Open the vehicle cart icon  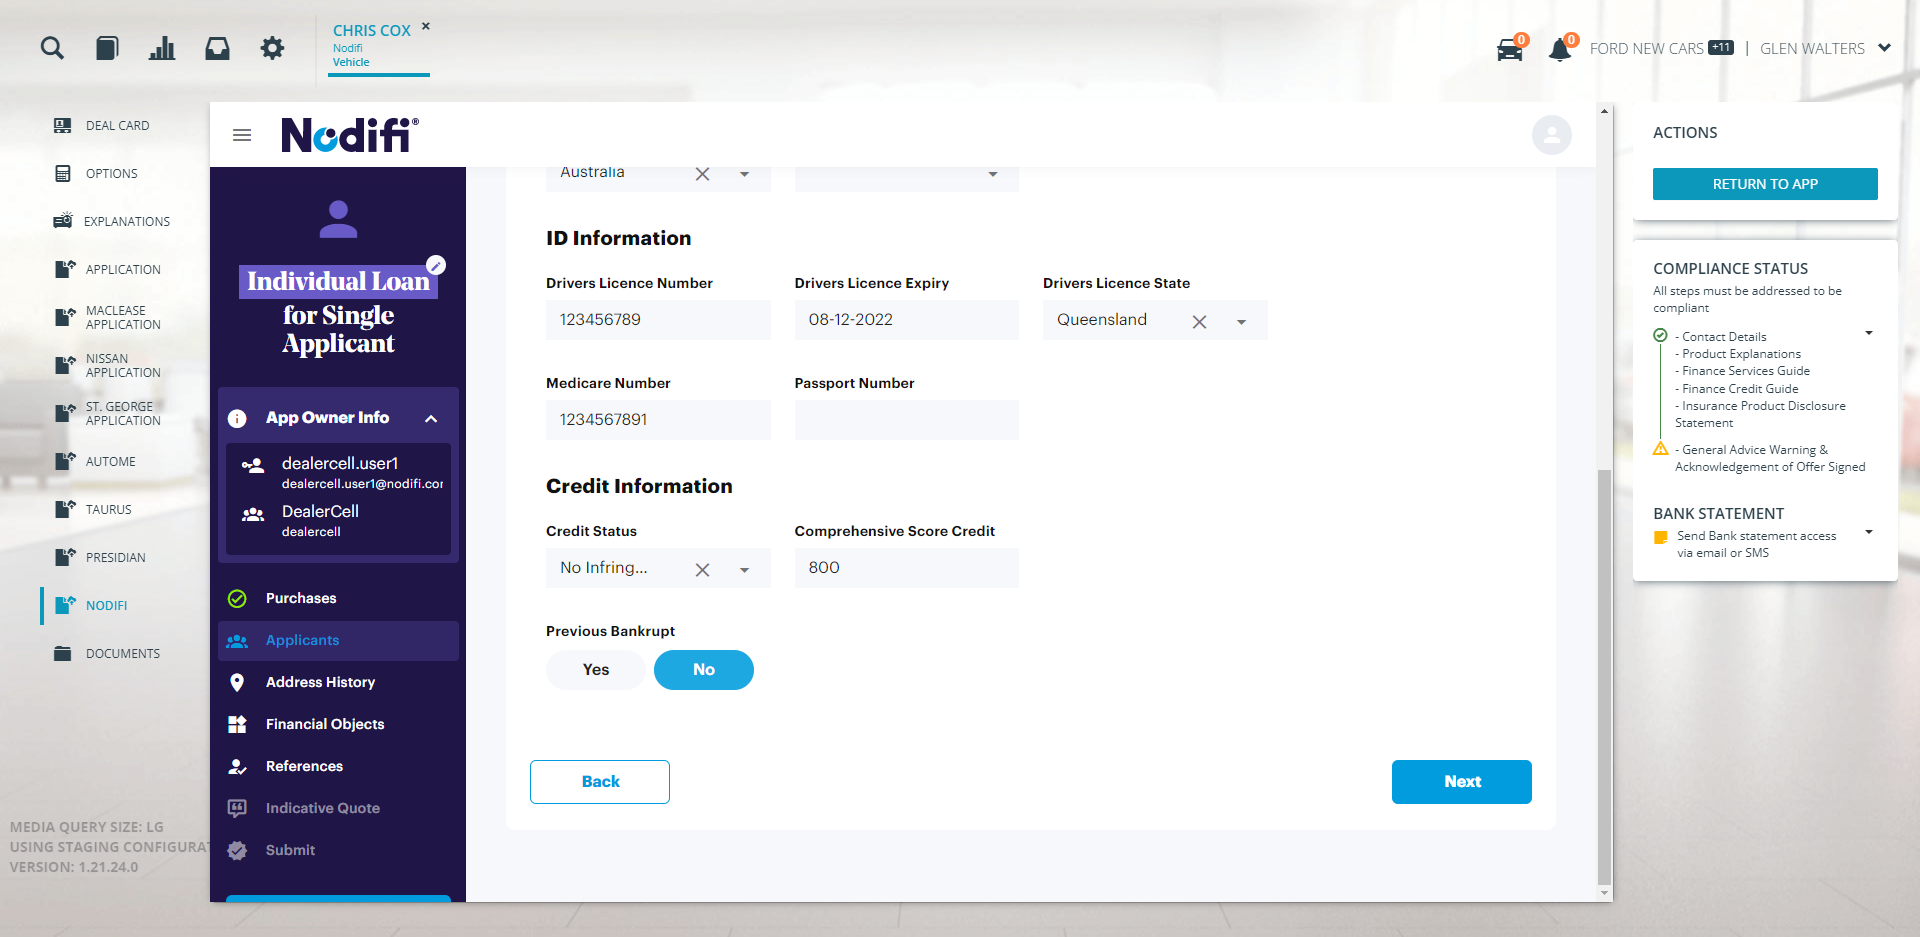pyautogui.click(x=1510, y=49)
